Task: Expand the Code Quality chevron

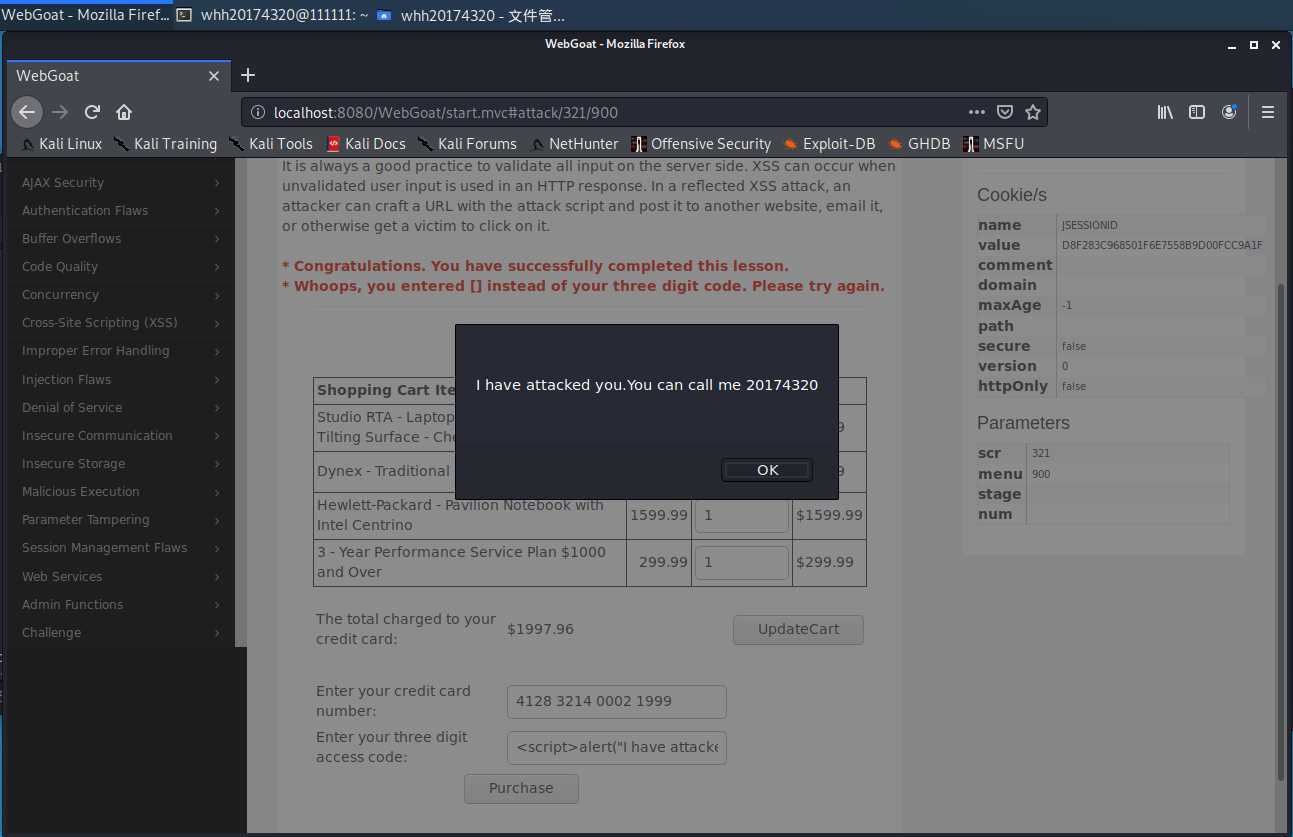Action: (217, 267)
